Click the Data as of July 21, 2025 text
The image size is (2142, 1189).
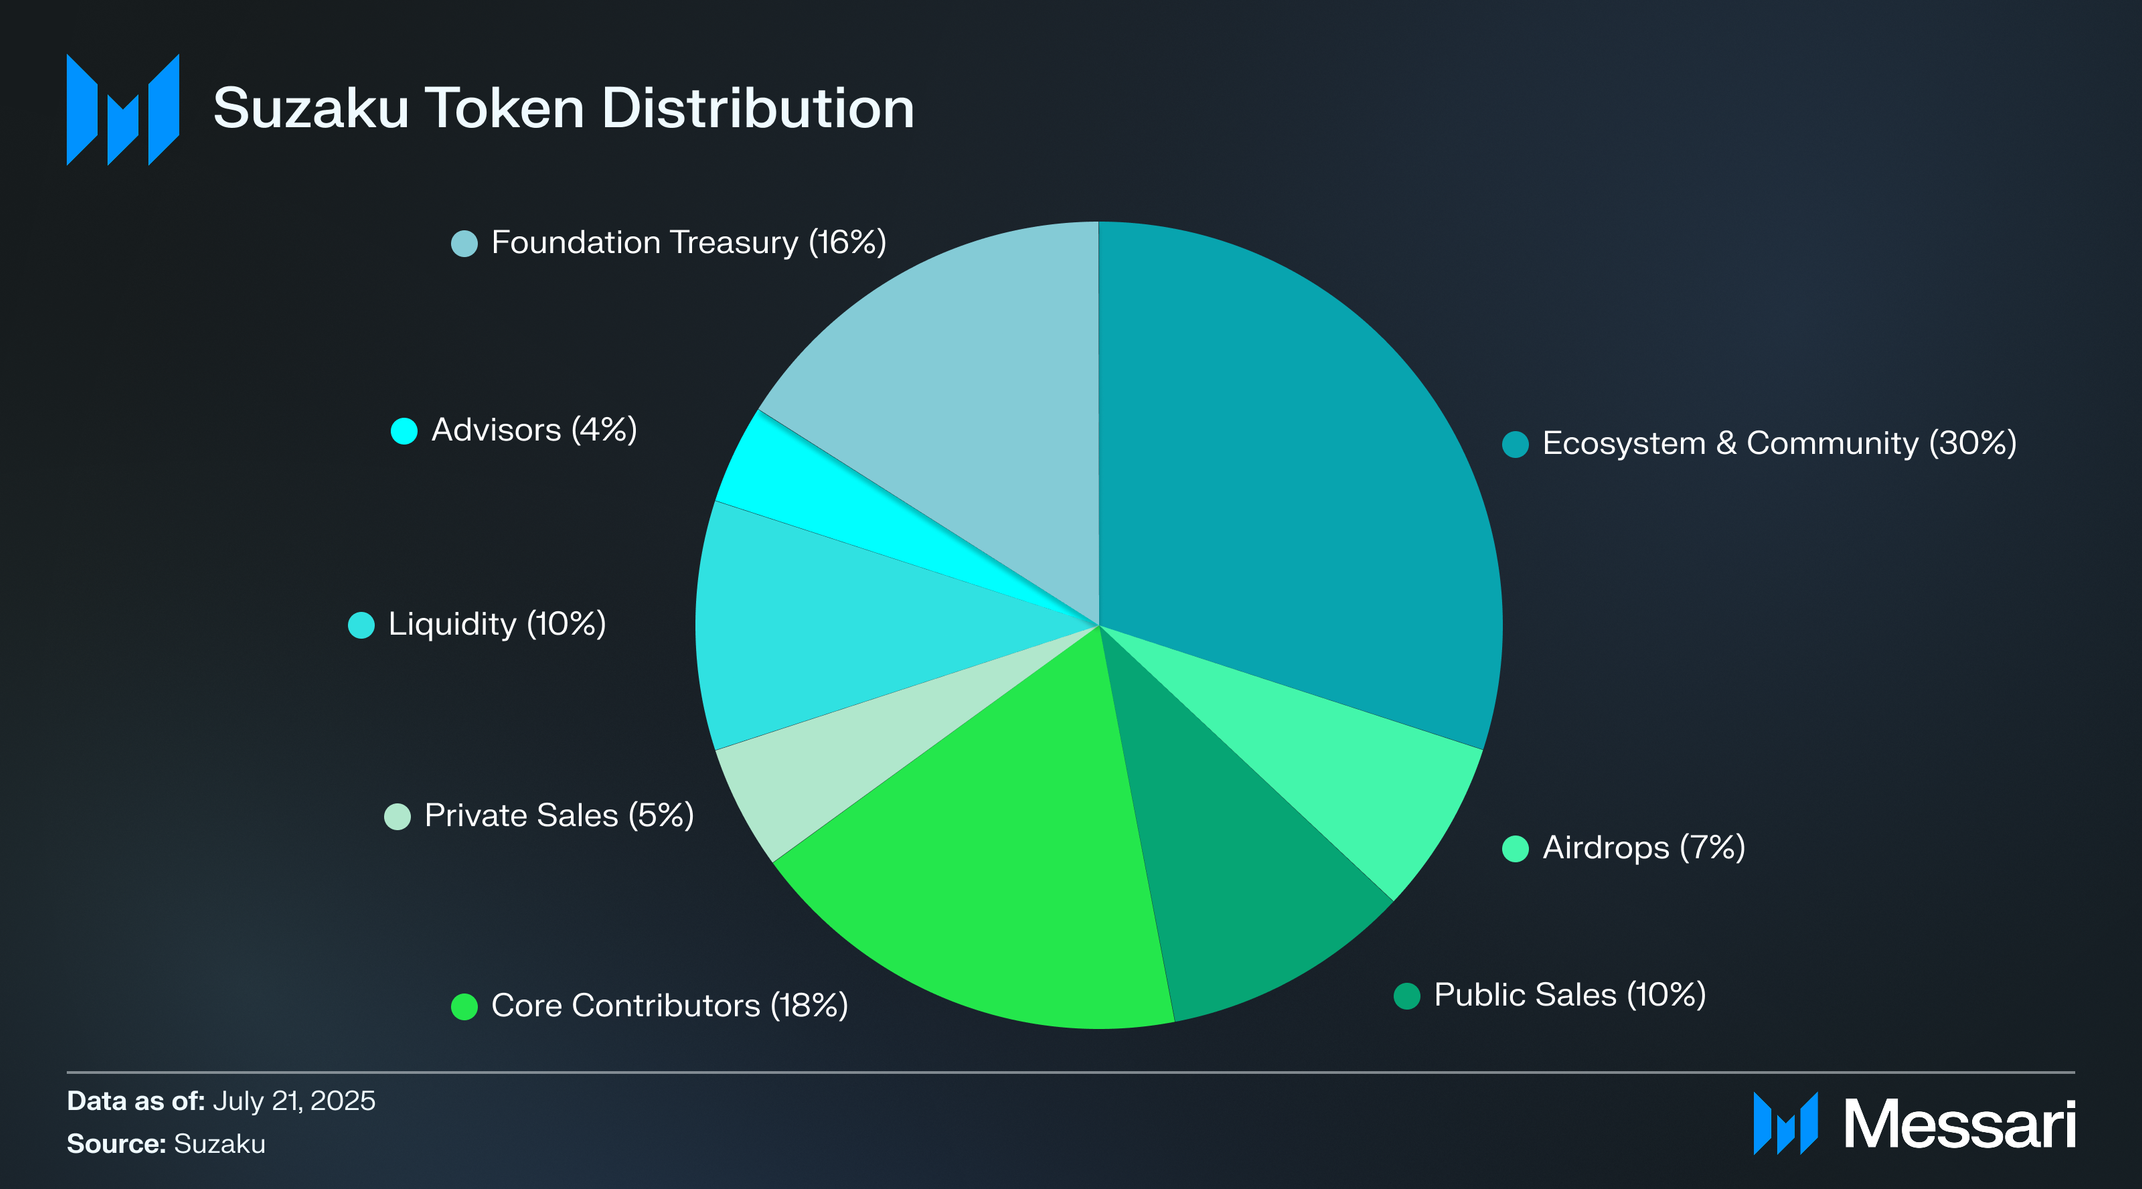coord(221,1101)
